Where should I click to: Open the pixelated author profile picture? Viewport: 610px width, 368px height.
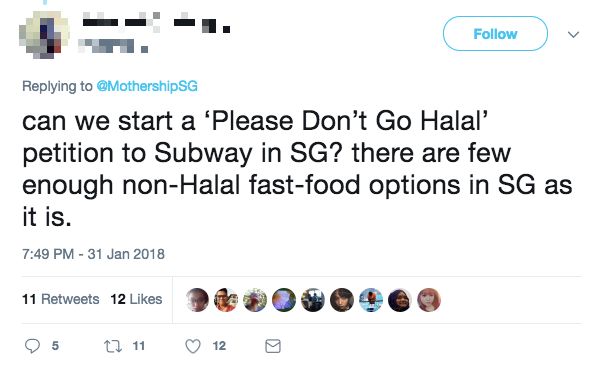(44, 35)
